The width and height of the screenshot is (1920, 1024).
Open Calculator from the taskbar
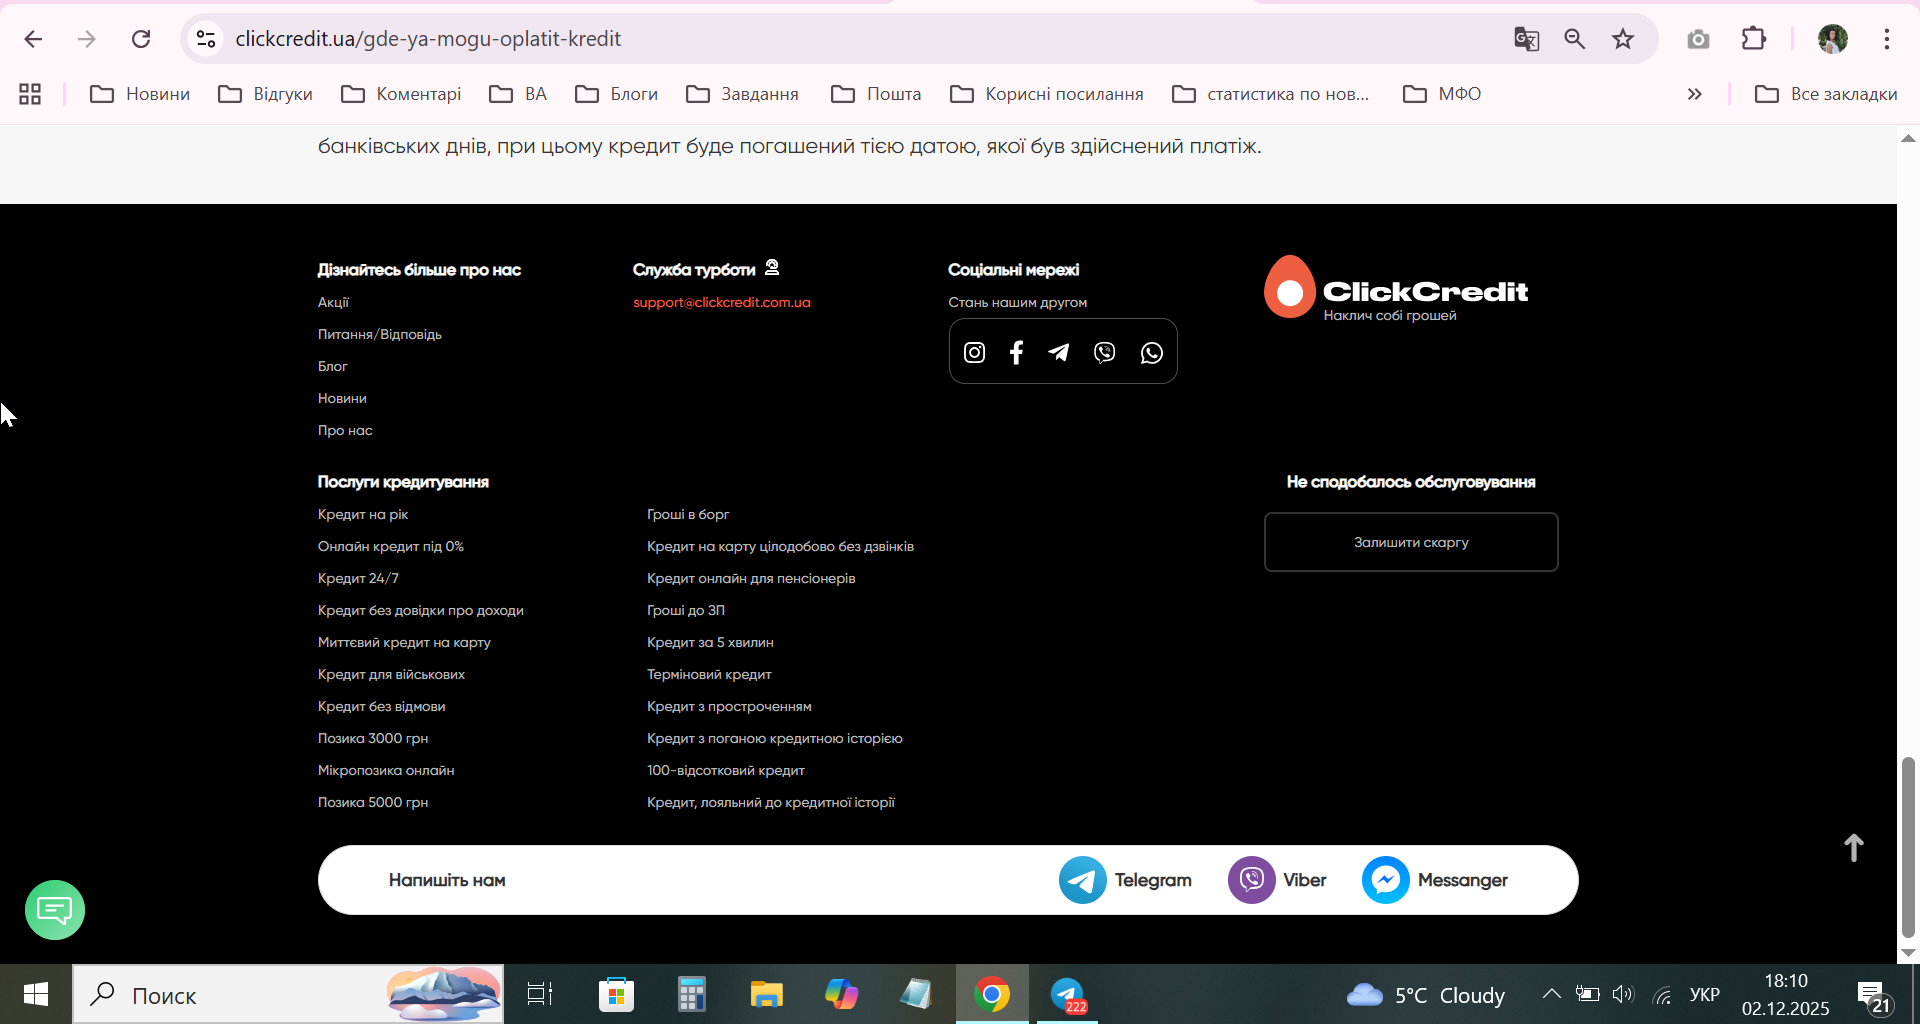[x=691, y=994]
